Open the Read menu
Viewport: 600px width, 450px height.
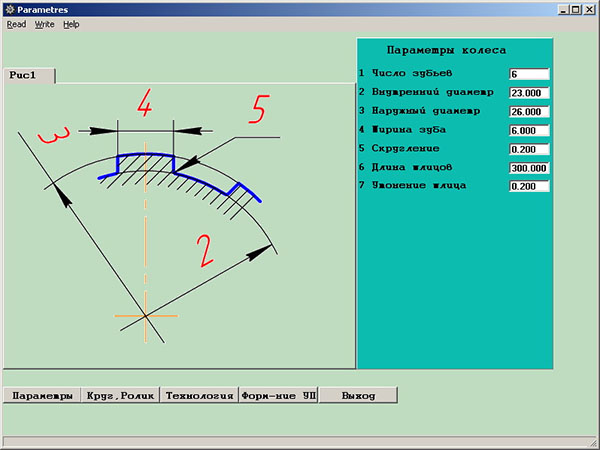16,24
